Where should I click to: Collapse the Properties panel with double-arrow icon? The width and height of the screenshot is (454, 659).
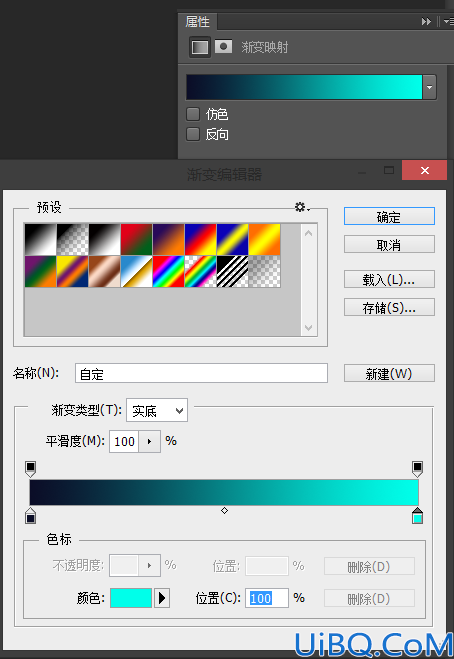pos(426,21)
